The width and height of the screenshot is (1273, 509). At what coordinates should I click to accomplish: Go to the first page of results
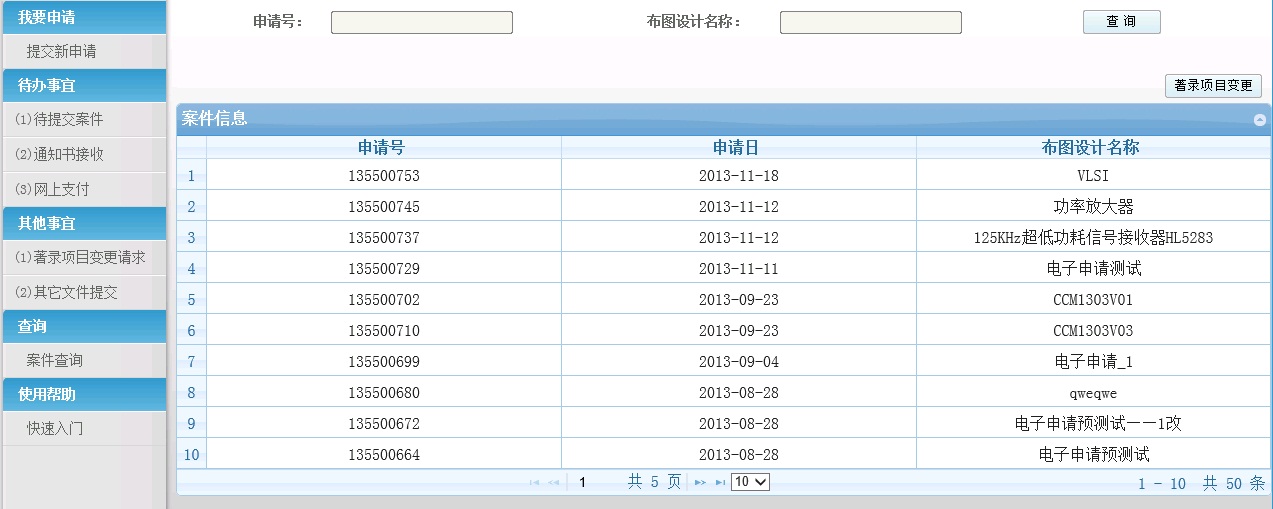534,483
